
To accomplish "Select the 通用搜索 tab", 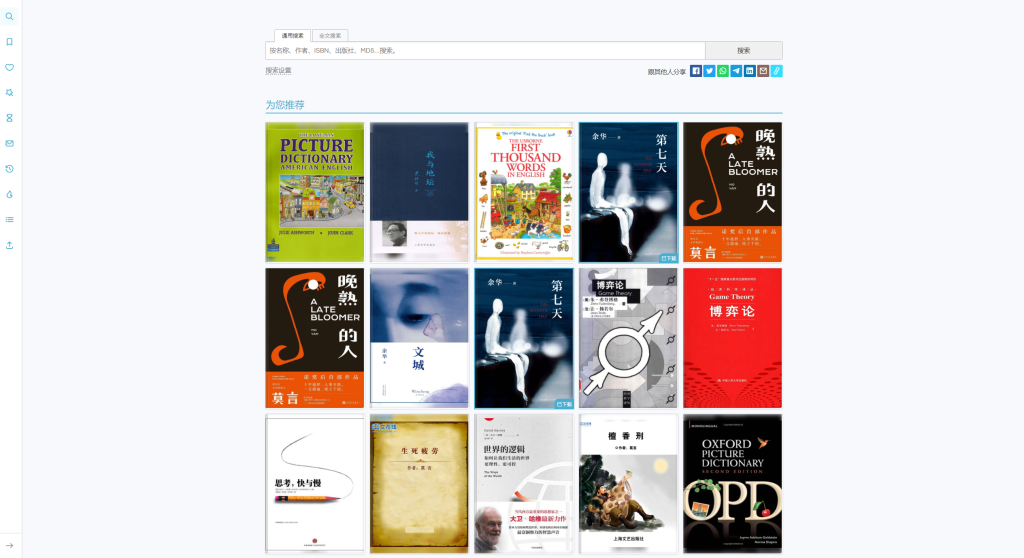I will pos(293,35).
